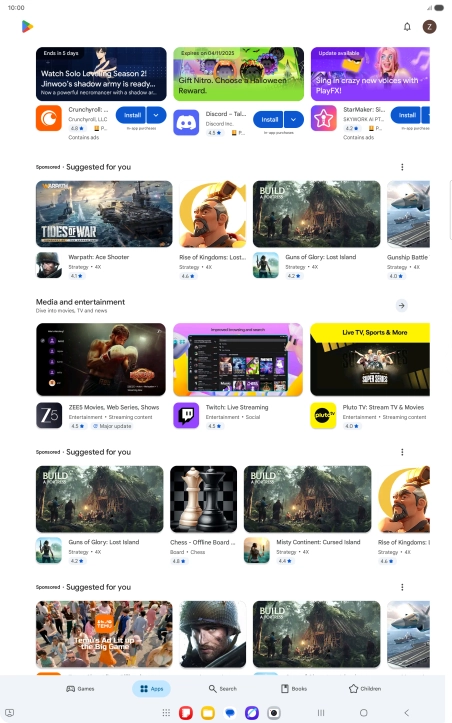This screenshot has height=723, width=452.
Task: Expand Crunchyroll Install options dropdown arrow
Action: 156,115
